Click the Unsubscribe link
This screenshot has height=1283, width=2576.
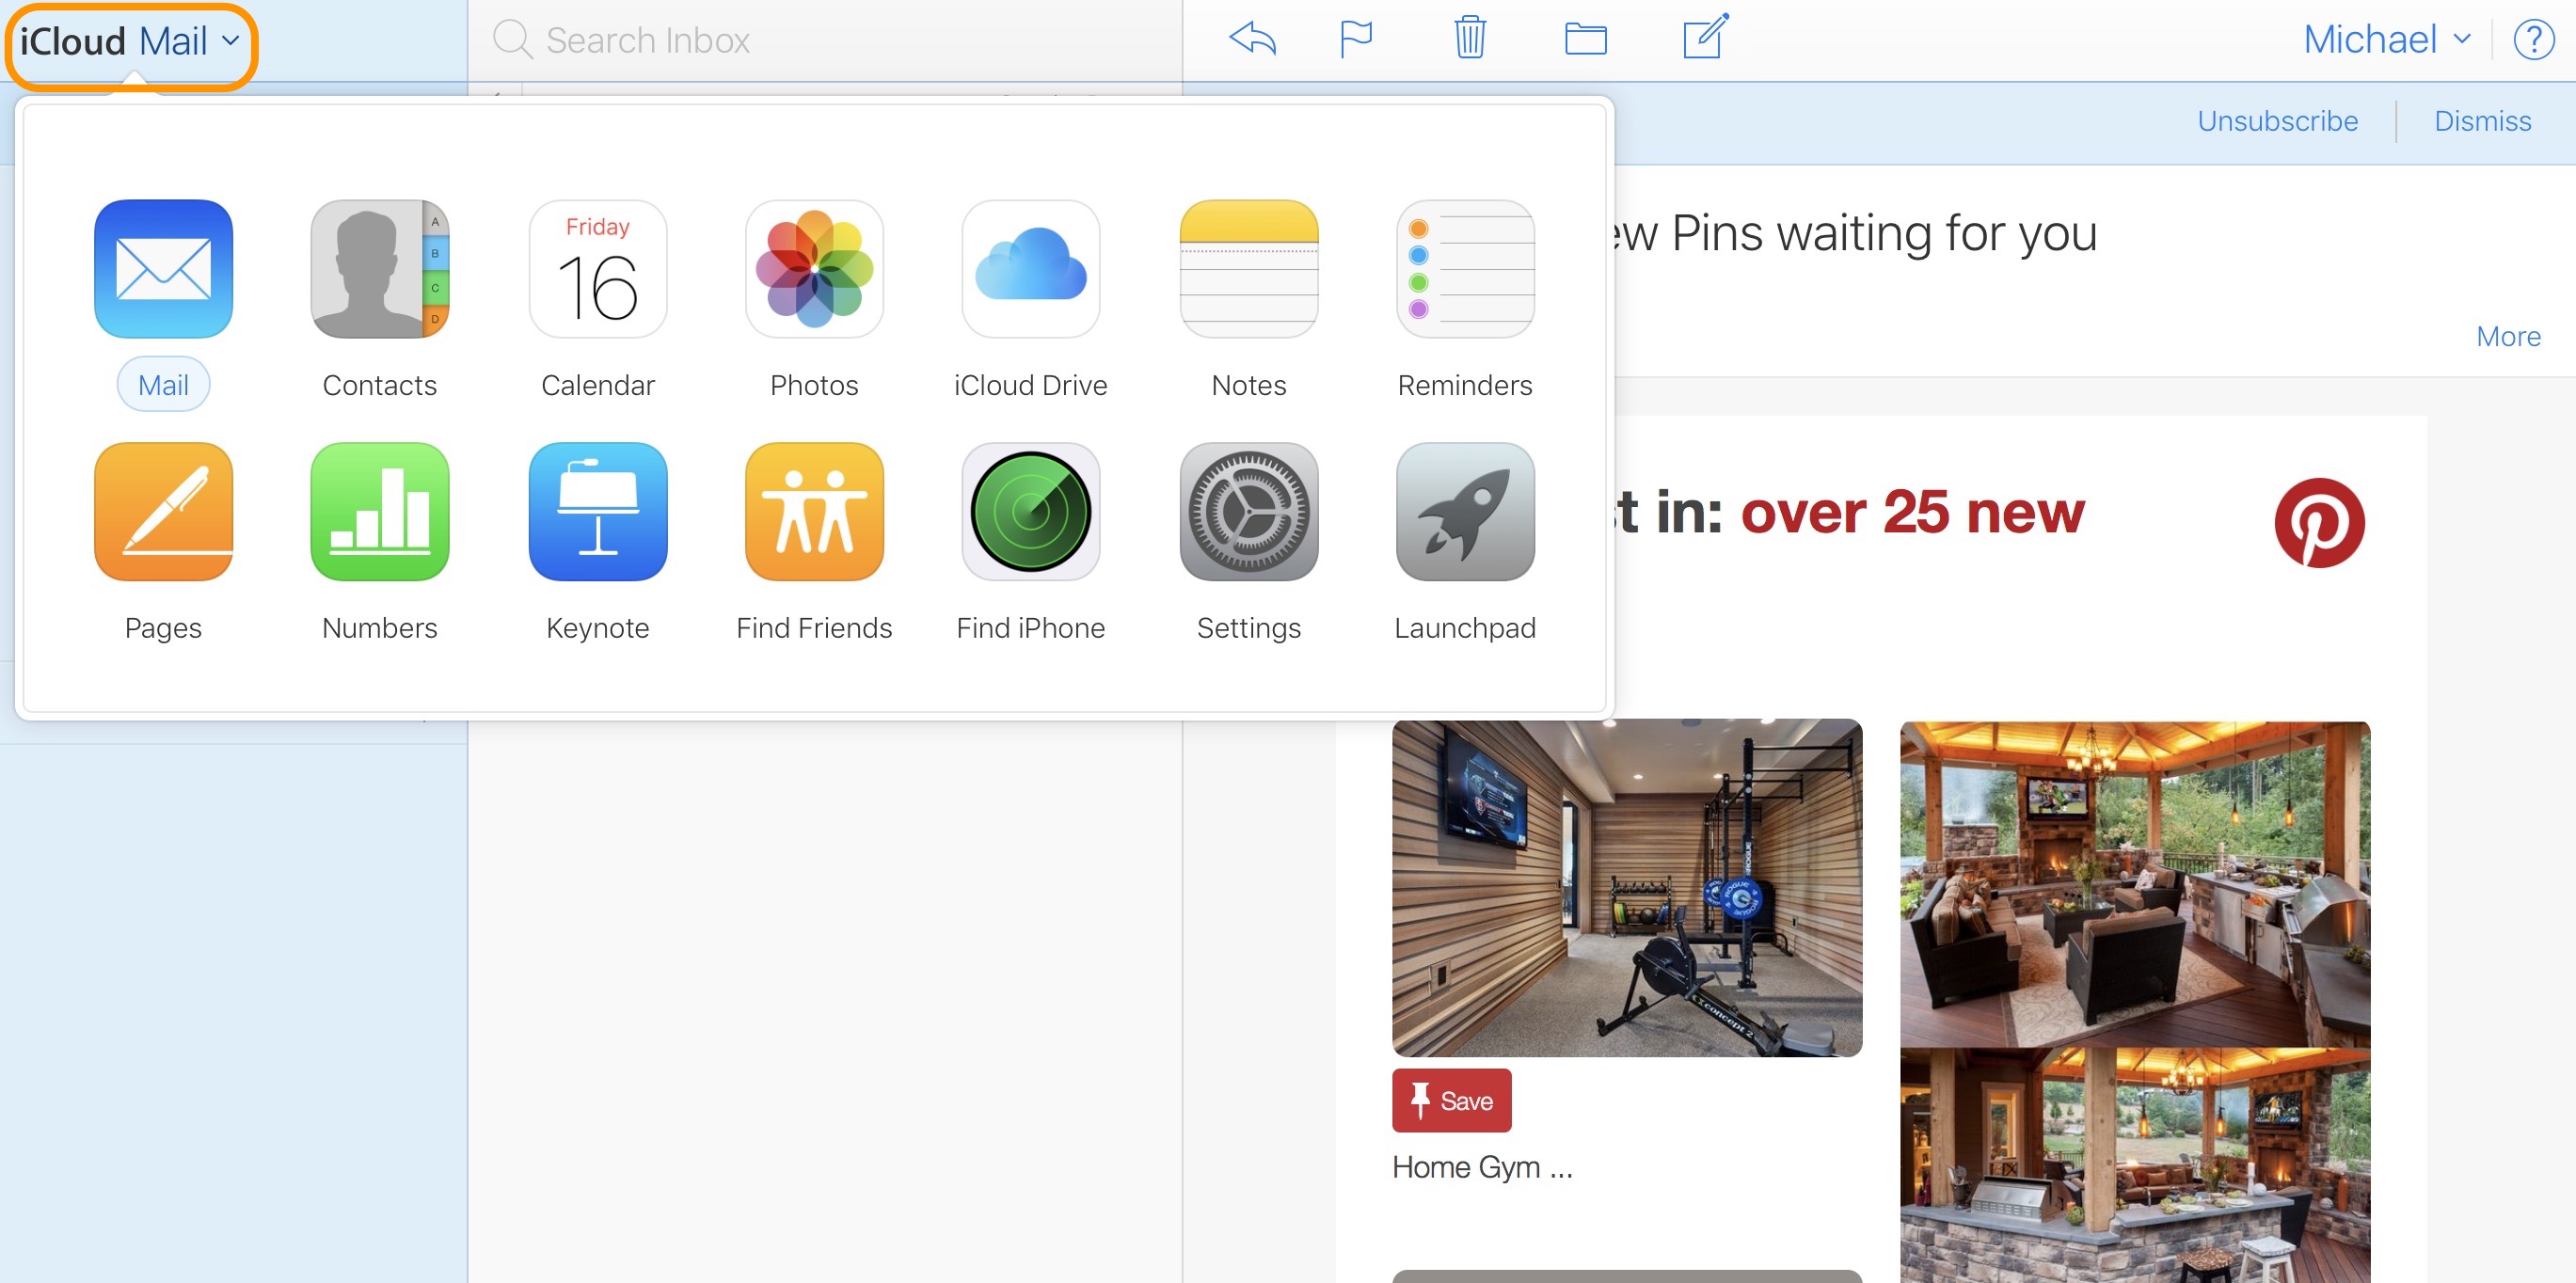tap(2277, 120)
